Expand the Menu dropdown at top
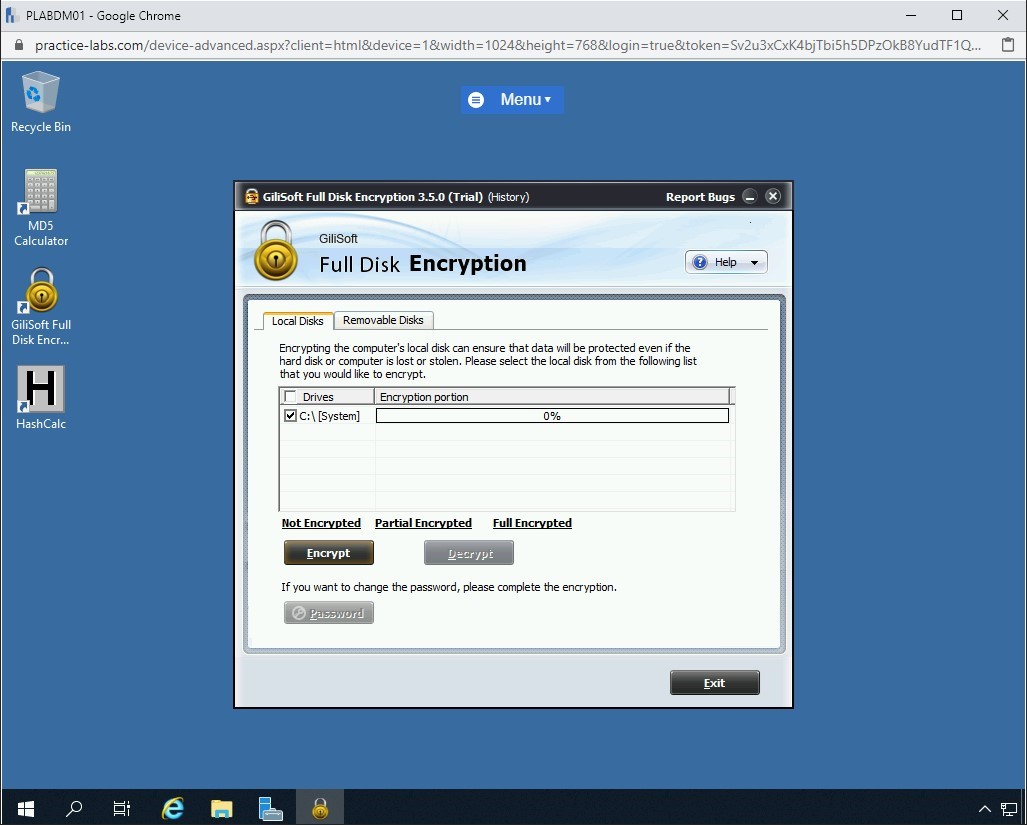Image resolution: width=1027 pixels, height=825 pixels. (x=513, y=100)
